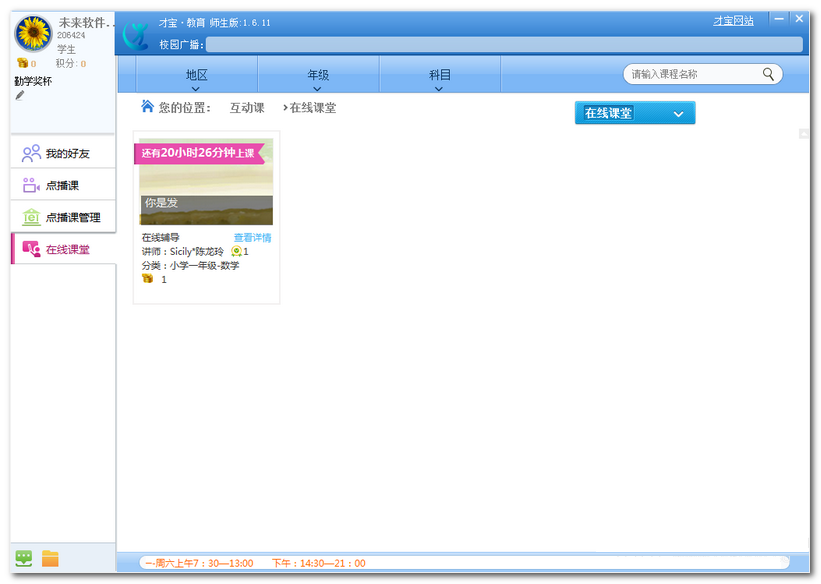821x584 pixels.
Task: Open the orange folder icon
Action: point(50,558)
